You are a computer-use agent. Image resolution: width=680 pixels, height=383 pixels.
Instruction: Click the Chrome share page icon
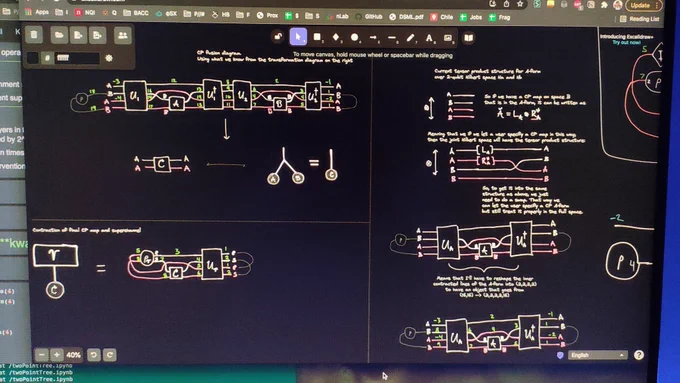click(x=506, y=4)
